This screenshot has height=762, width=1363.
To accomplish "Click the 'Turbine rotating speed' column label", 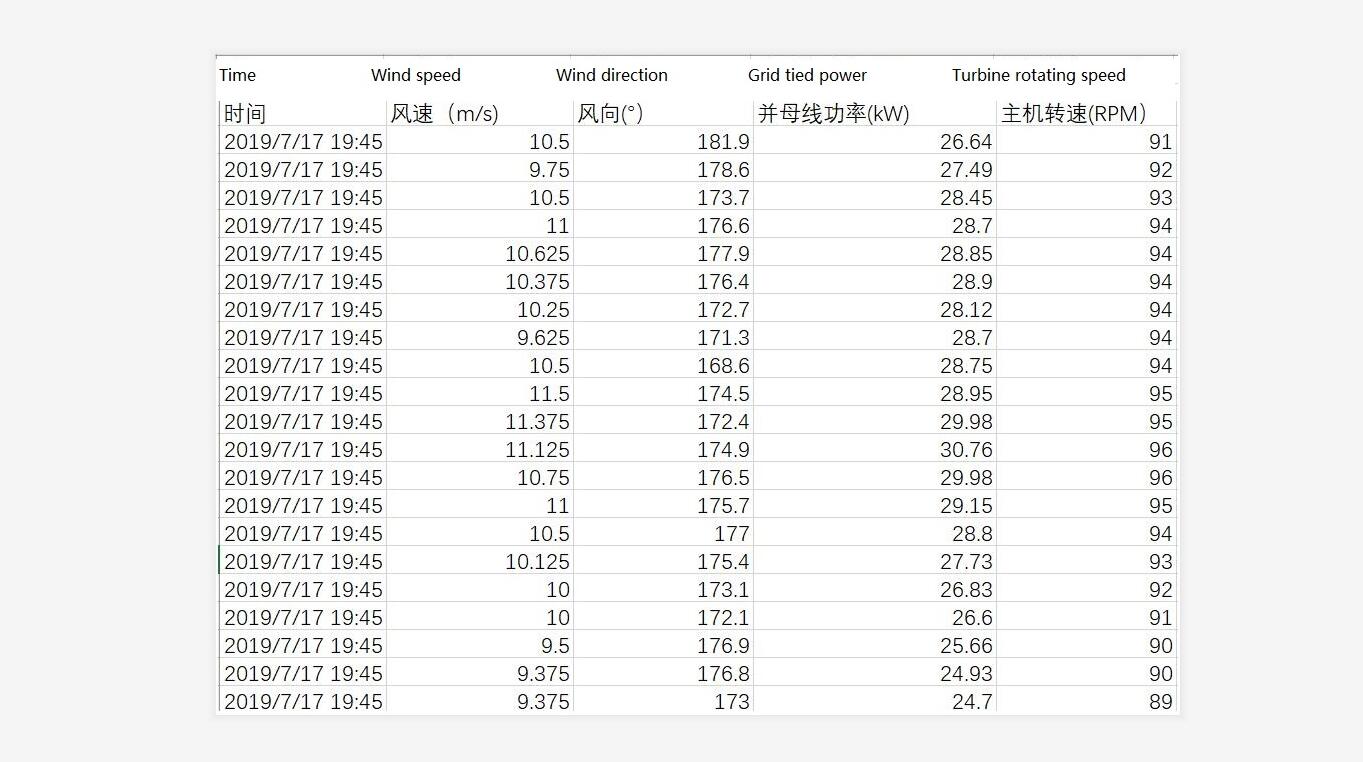I will (1039, 75).
